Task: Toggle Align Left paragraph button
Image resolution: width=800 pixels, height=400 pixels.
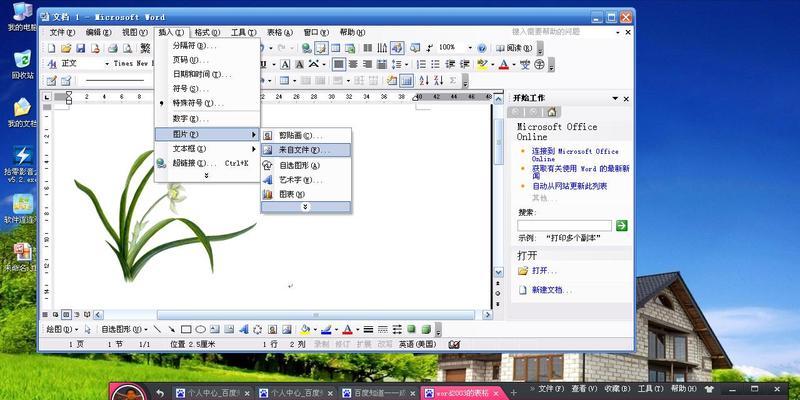Action: click(x=338, y=65)
